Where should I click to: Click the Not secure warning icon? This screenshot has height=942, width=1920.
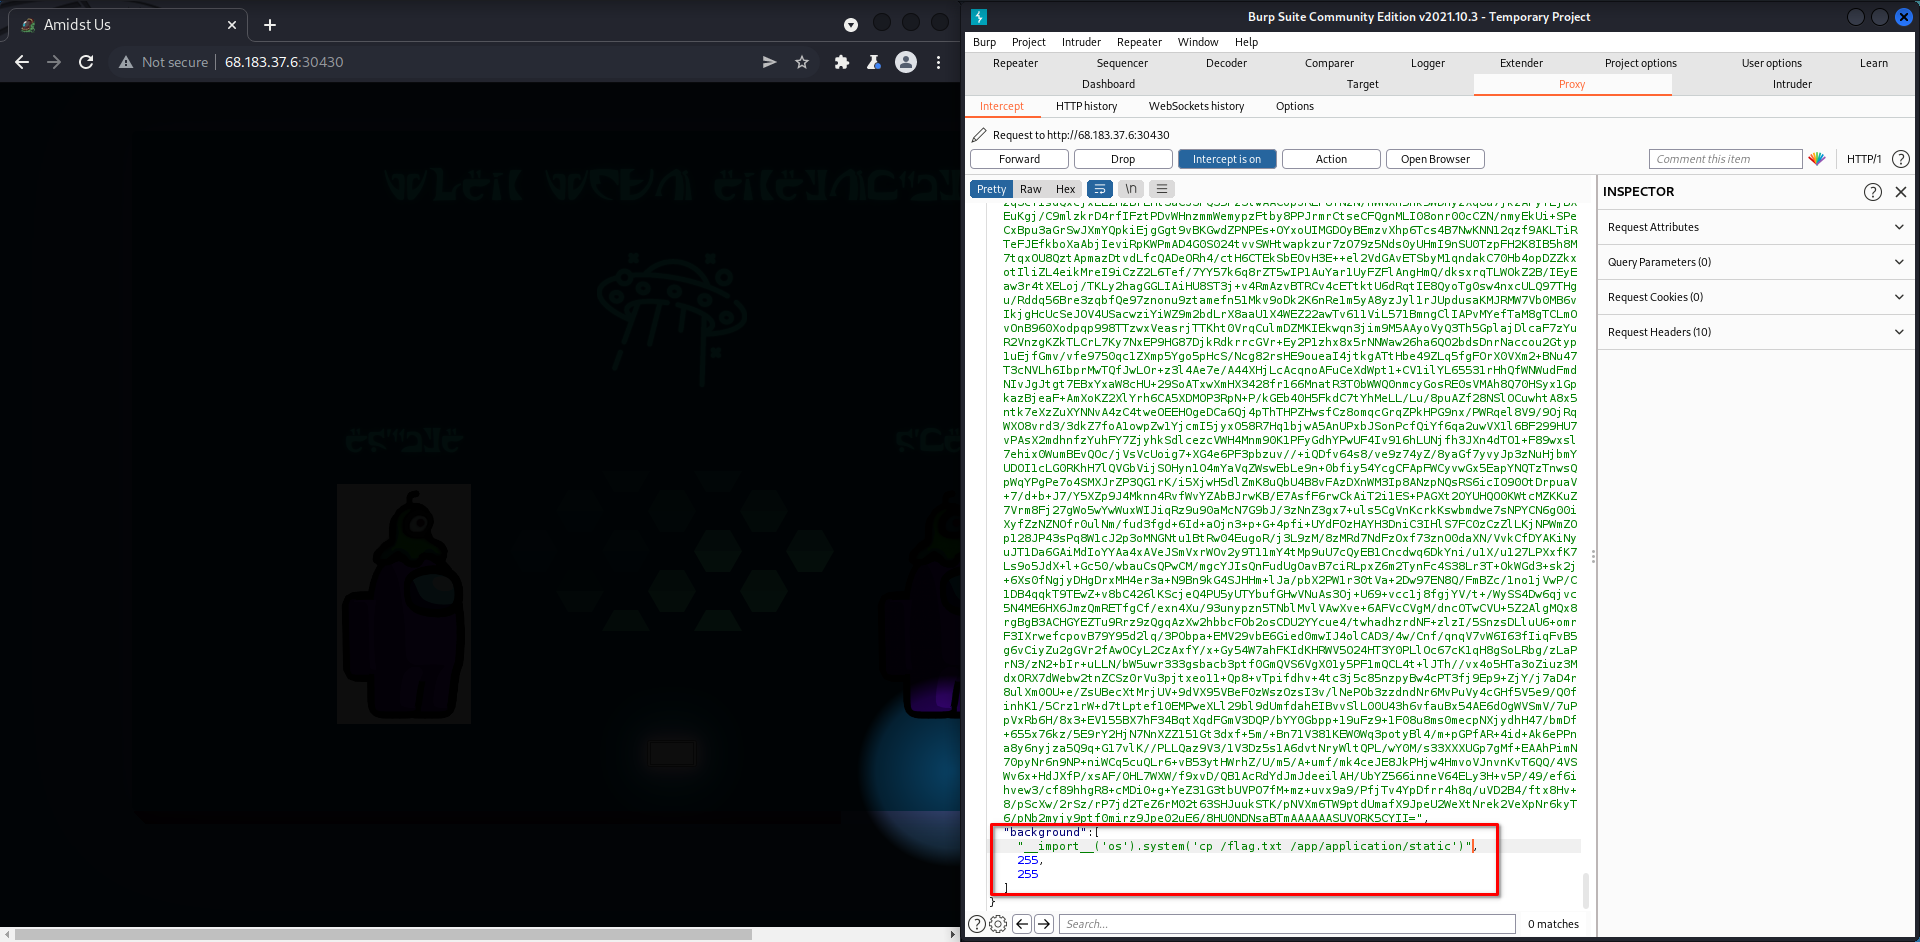(126, 62)
